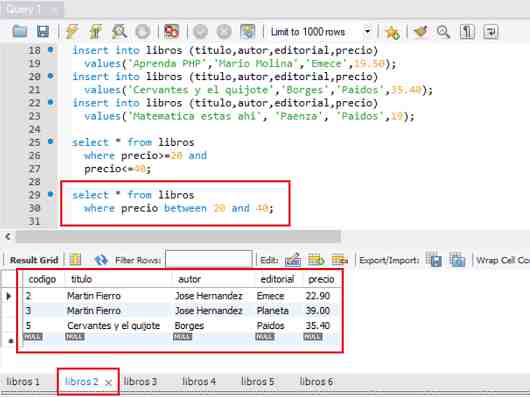
Task: Switch to the libros 1 result tab
Action: 23,382
